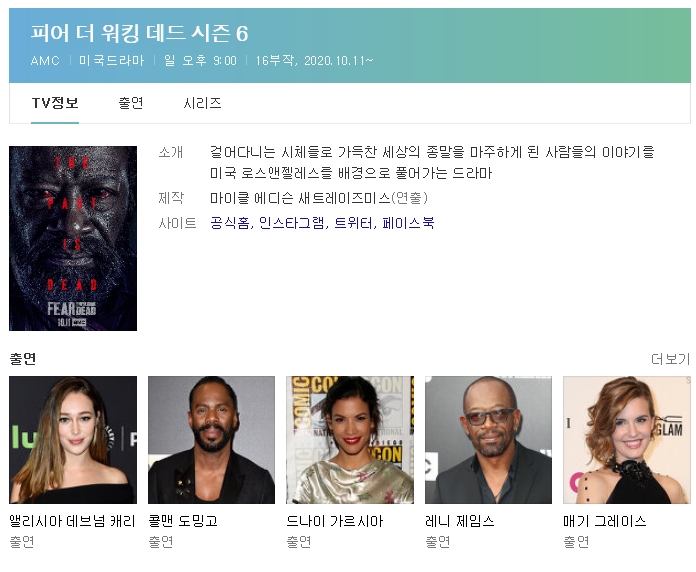Open photo of 앨리시아 데브넘 캐리
This screenshot has width=696, height=572.
tap(73, 440)
